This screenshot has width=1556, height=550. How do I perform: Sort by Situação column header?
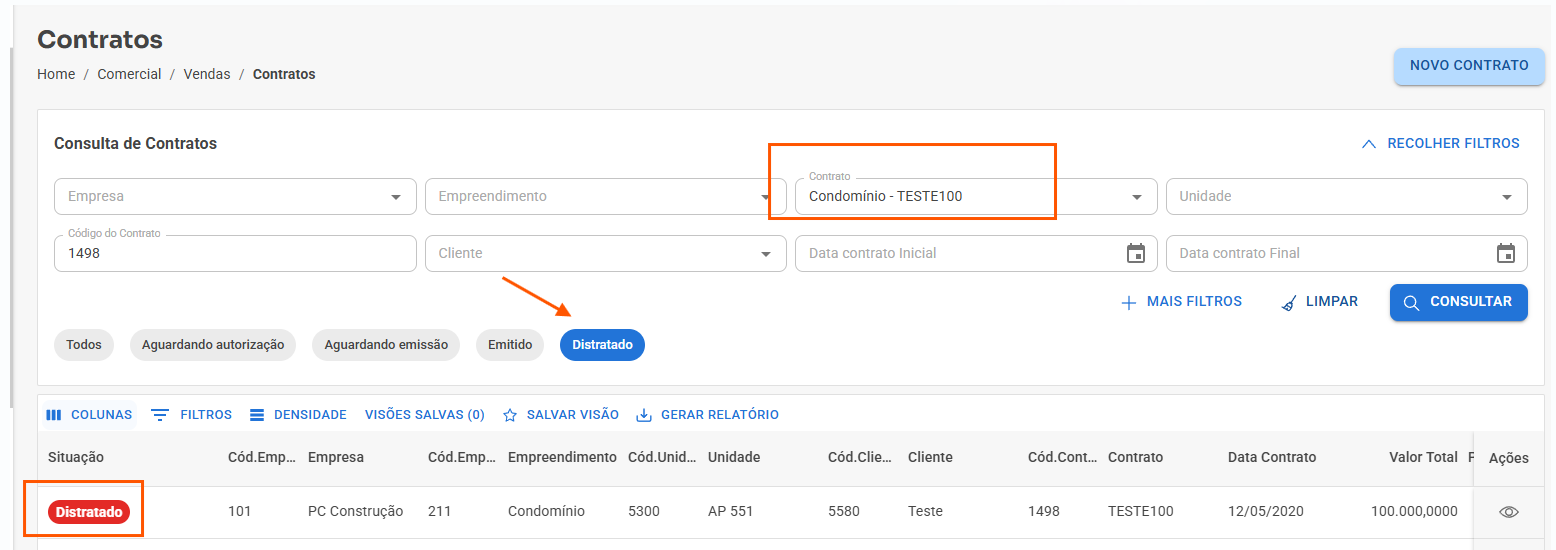76,457
